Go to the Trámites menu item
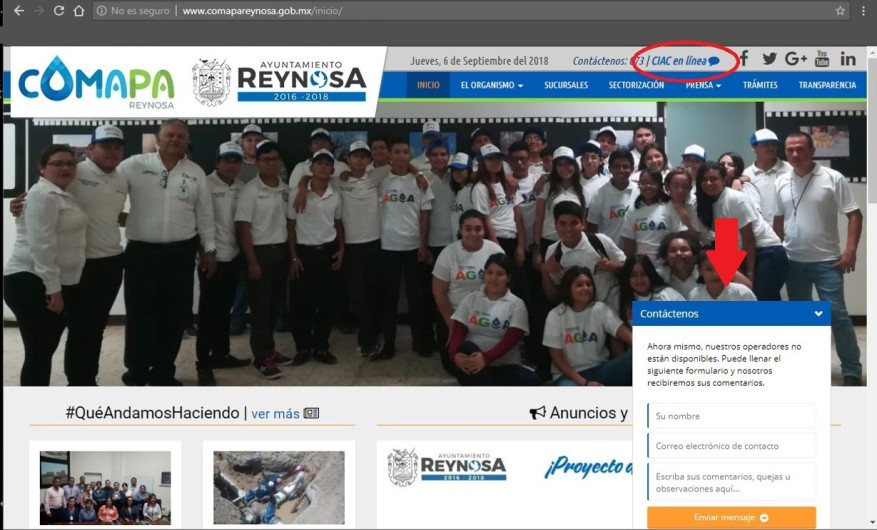This screenshot has width=877, height=530. click(760, 86)
